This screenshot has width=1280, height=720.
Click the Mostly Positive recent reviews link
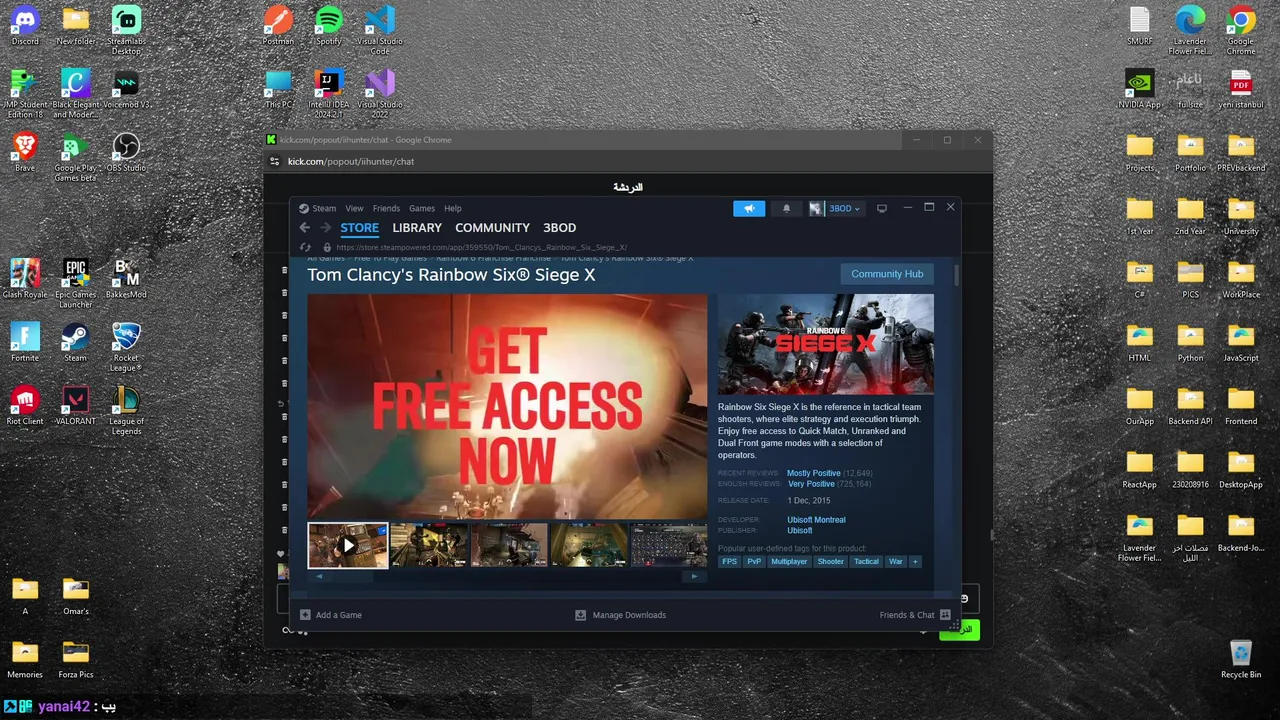(814, 473)
